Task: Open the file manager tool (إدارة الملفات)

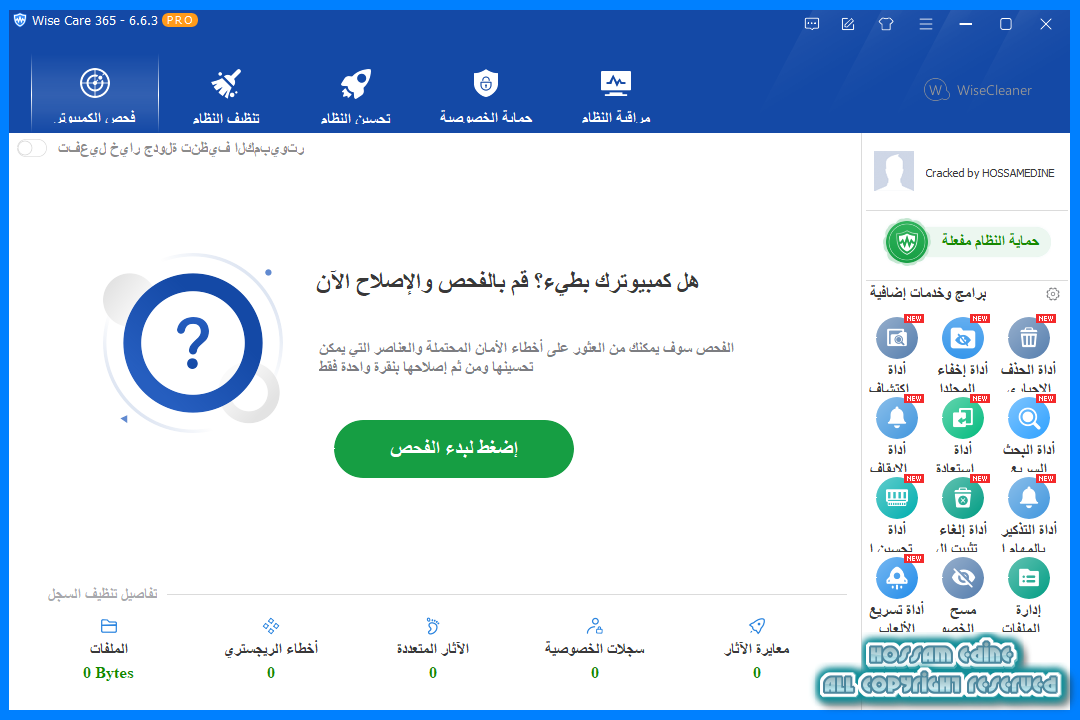Action: (1028, 578)
